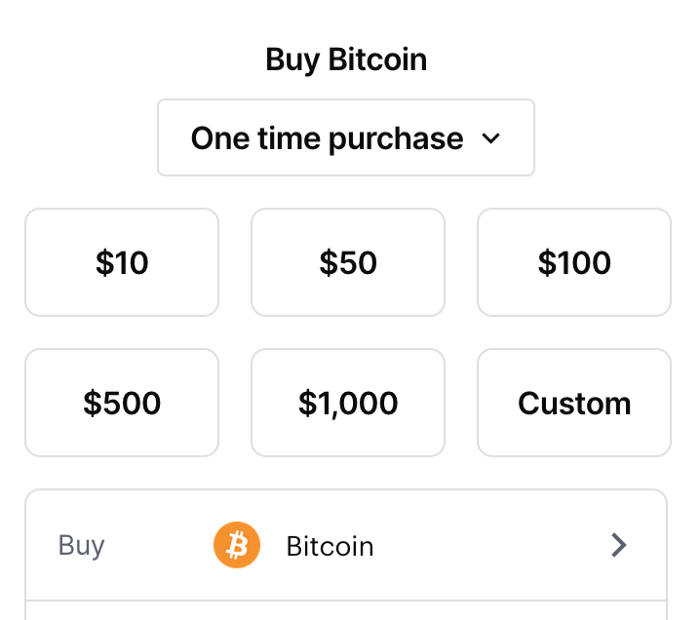
Task: Click the Buy label in the asset row
Action: pos(82,545)
